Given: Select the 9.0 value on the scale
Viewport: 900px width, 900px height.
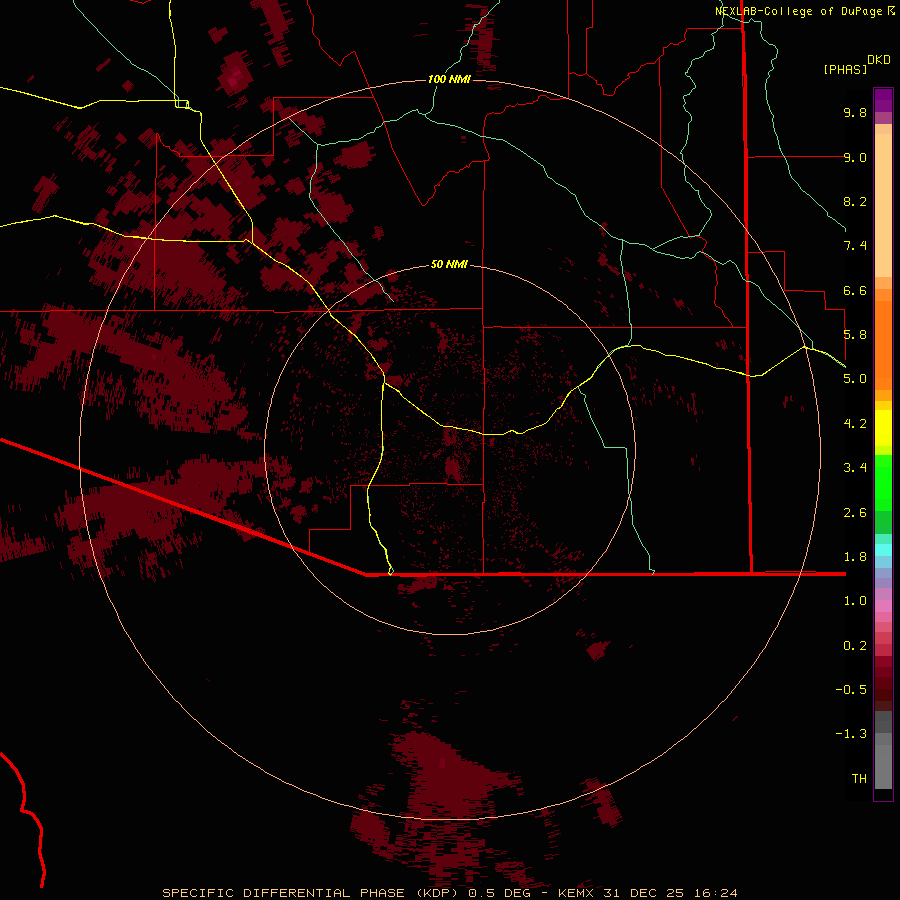Looking at the screenshot, I should tap(855, 157).
